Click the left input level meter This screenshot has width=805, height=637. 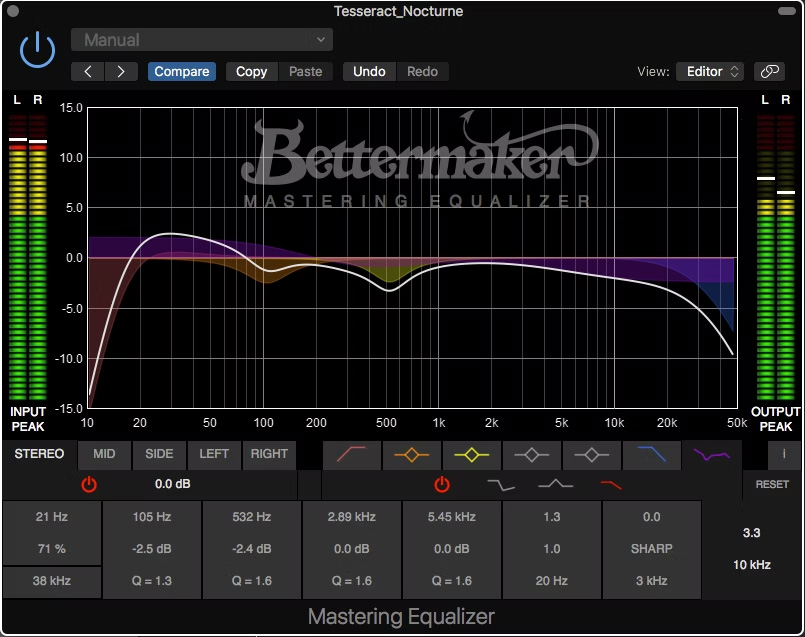(17, 257)
